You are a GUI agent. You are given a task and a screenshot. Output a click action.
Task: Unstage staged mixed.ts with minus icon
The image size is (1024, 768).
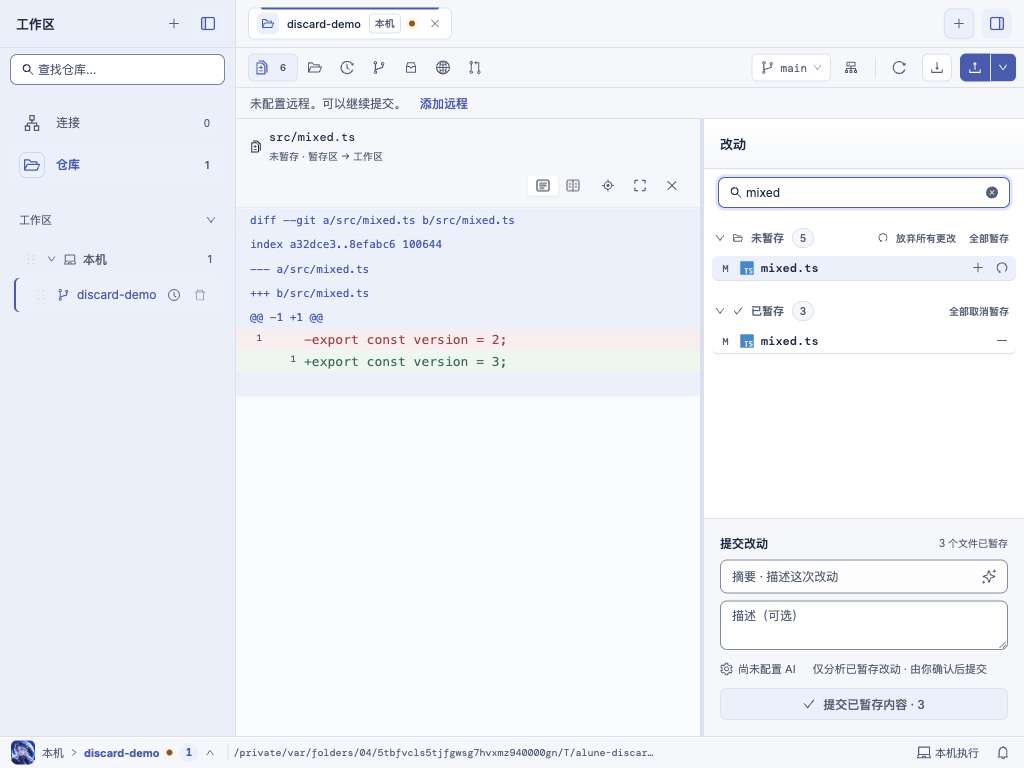pyautogui.click(x=1002, y=341)
